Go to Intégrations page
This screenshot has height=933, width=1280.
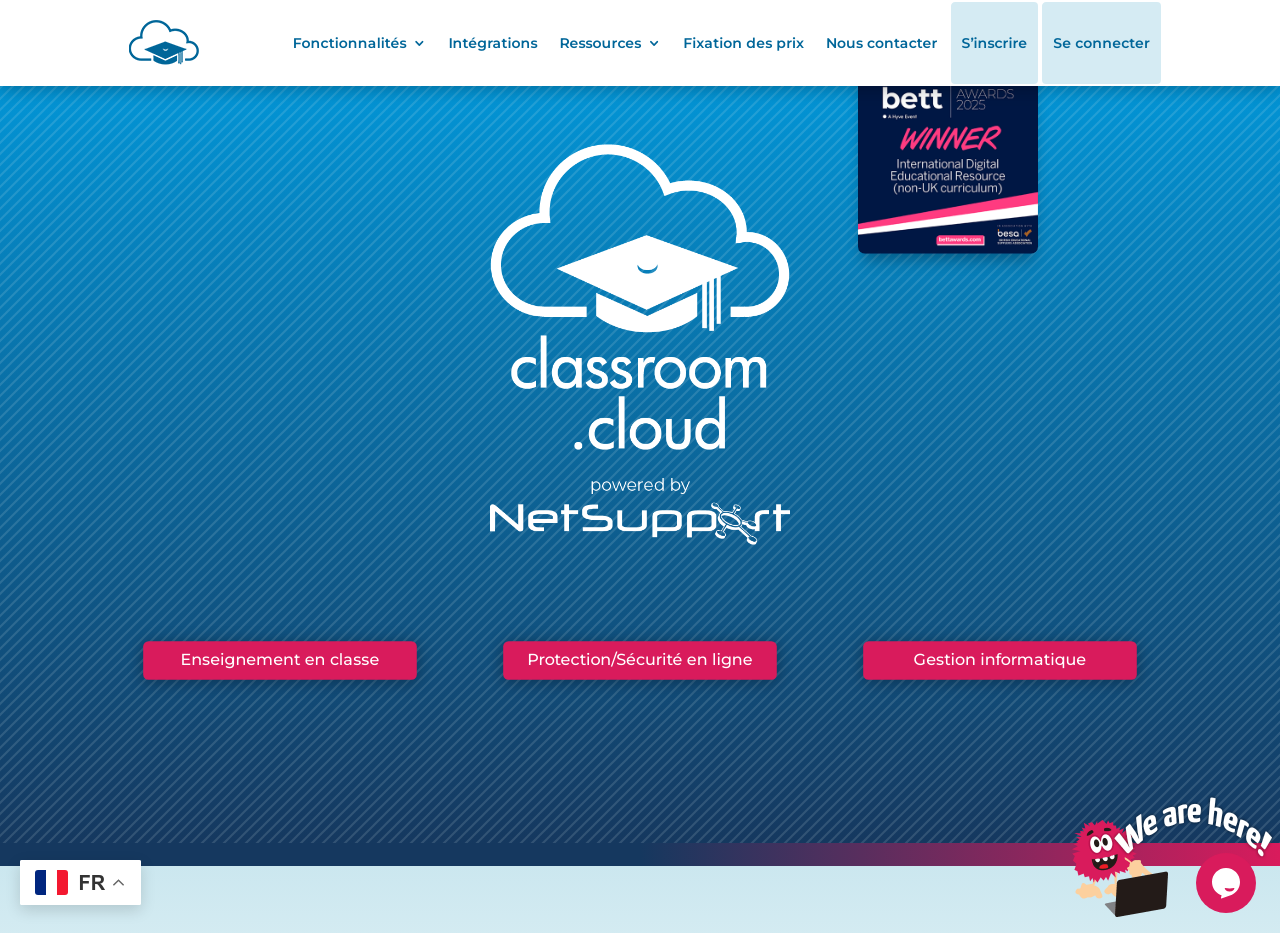click(x=493, y=43)
